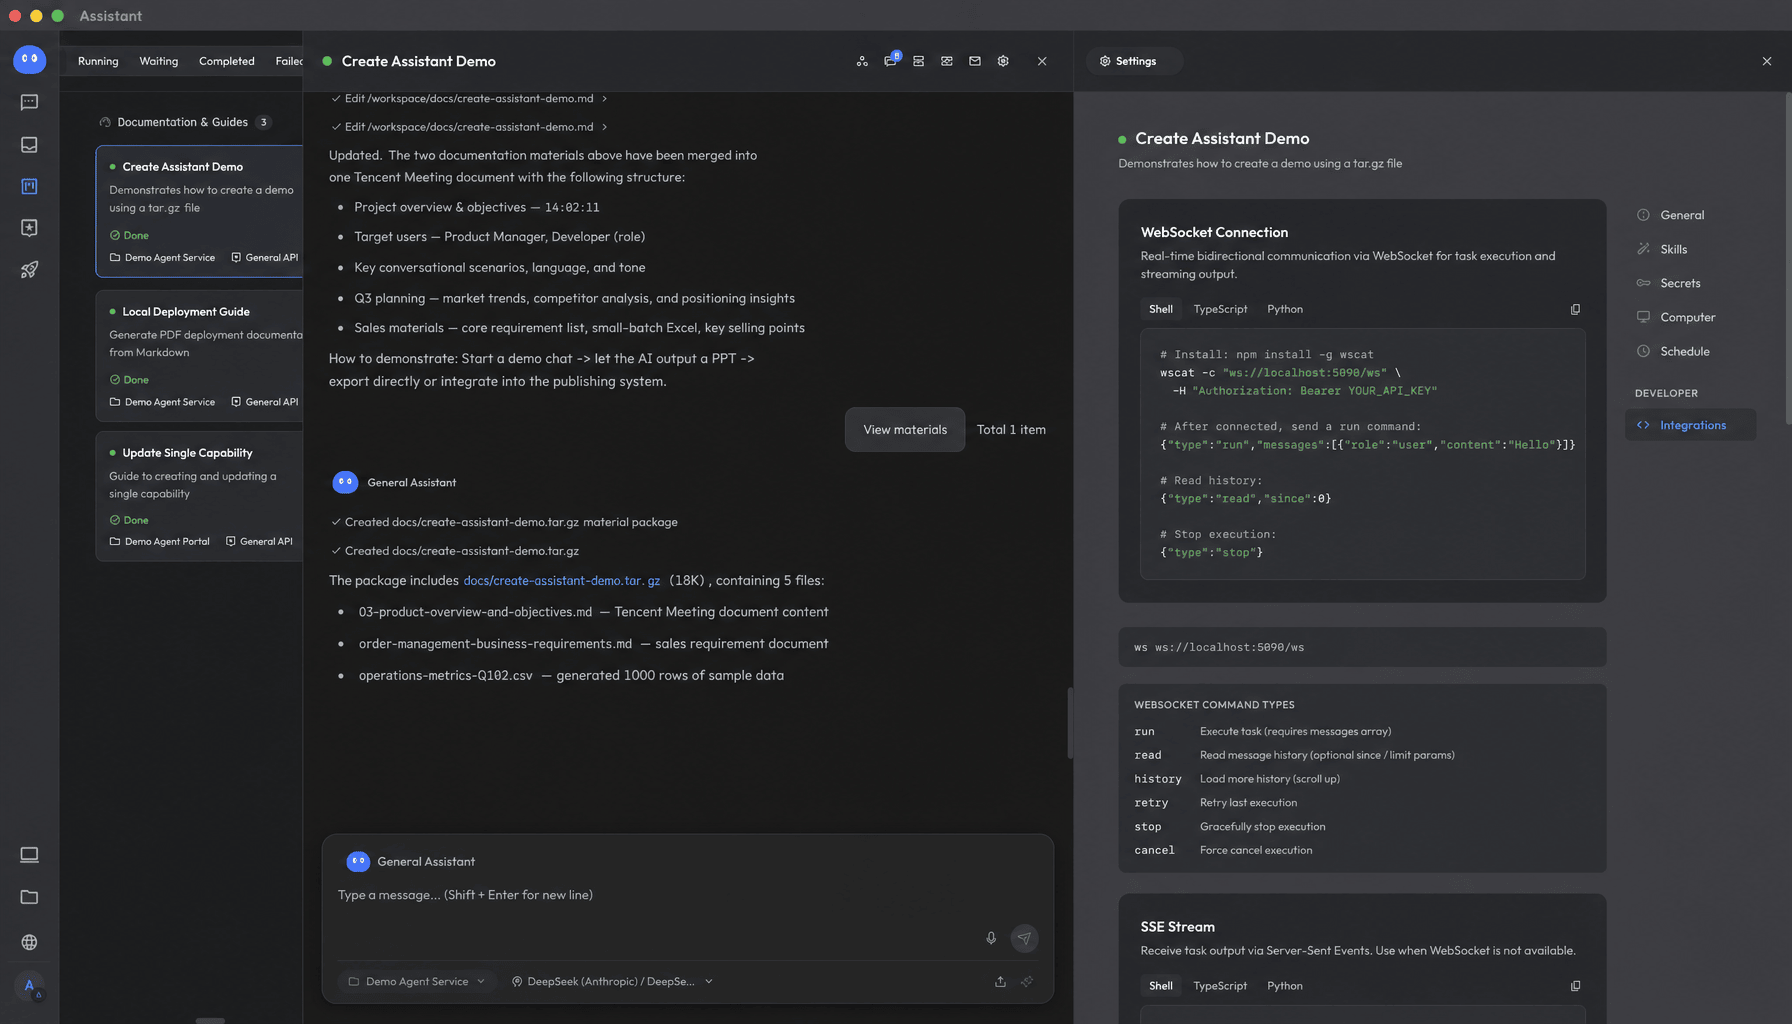Image resolution: width=1792 pixels, height=1024 pixels.
Task: Click the View materials button
Action: [x=905, y=430]
